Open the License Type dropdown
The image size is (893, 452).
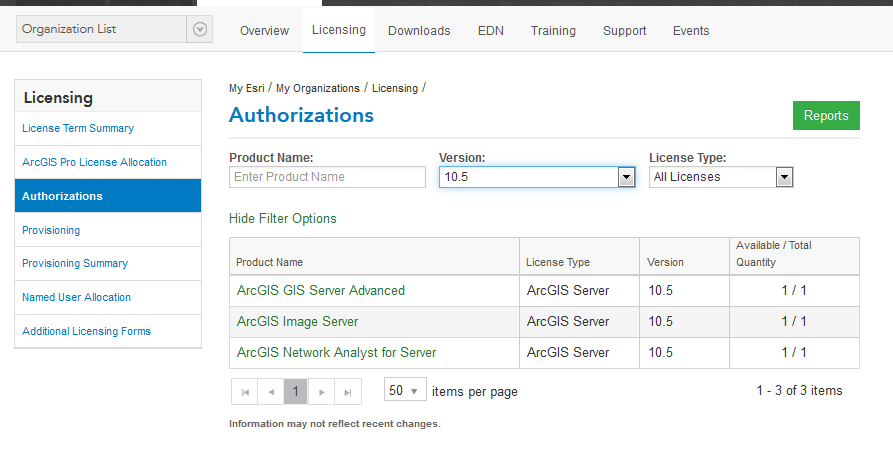point(784,177)
